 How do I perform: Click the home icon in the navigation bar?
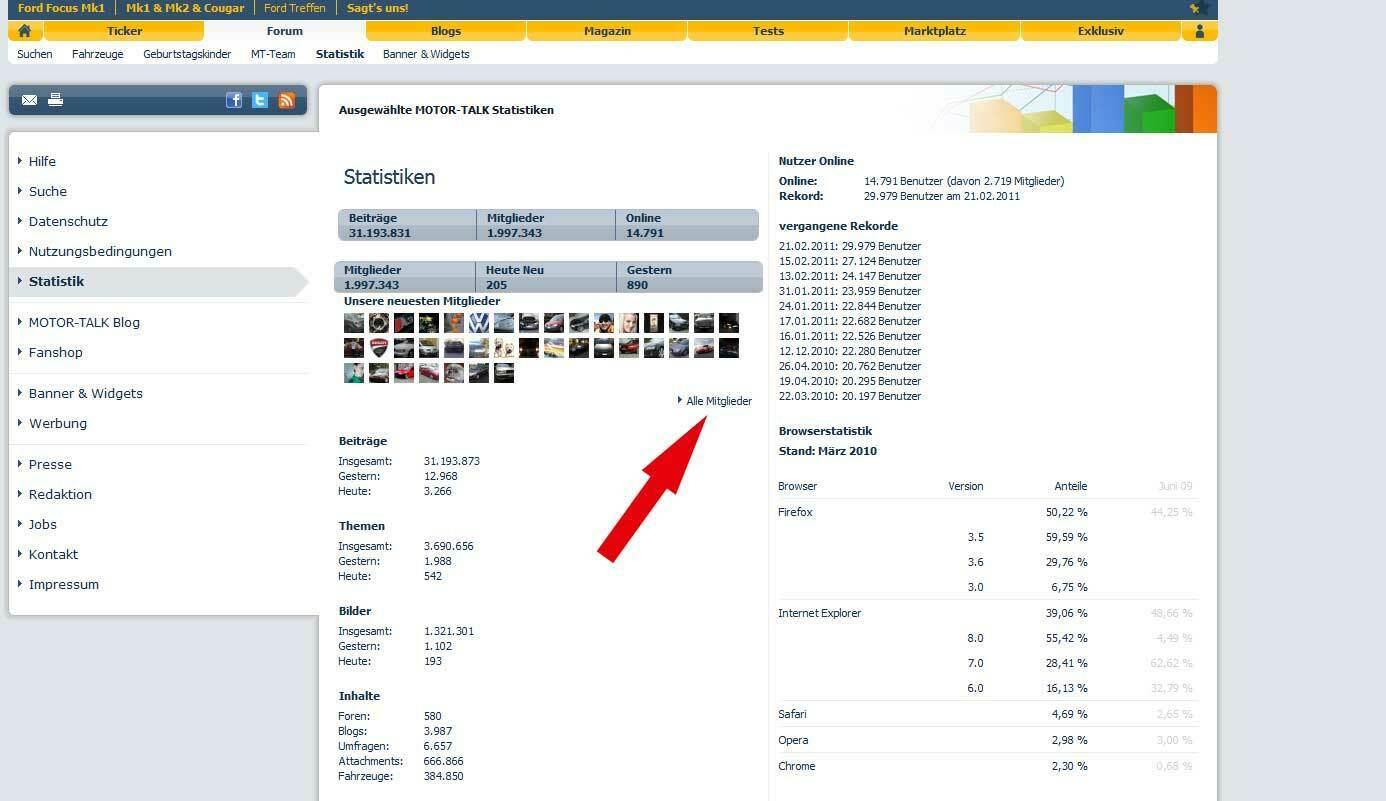[25, 31]
